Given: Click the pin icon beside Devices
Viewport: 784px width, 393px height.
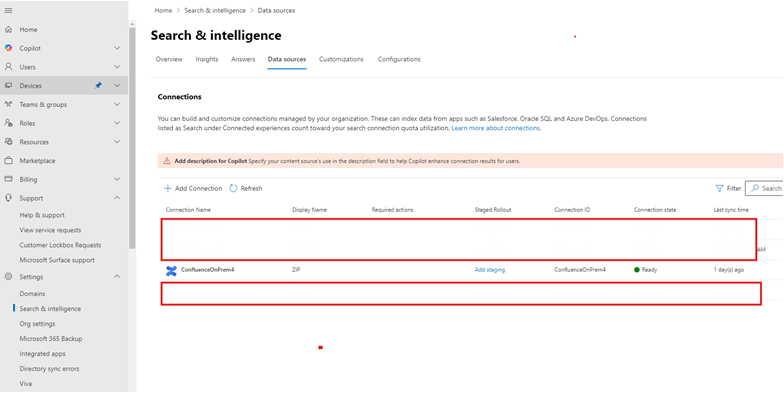Looking at the screenshot, I should tap(98, 86).
